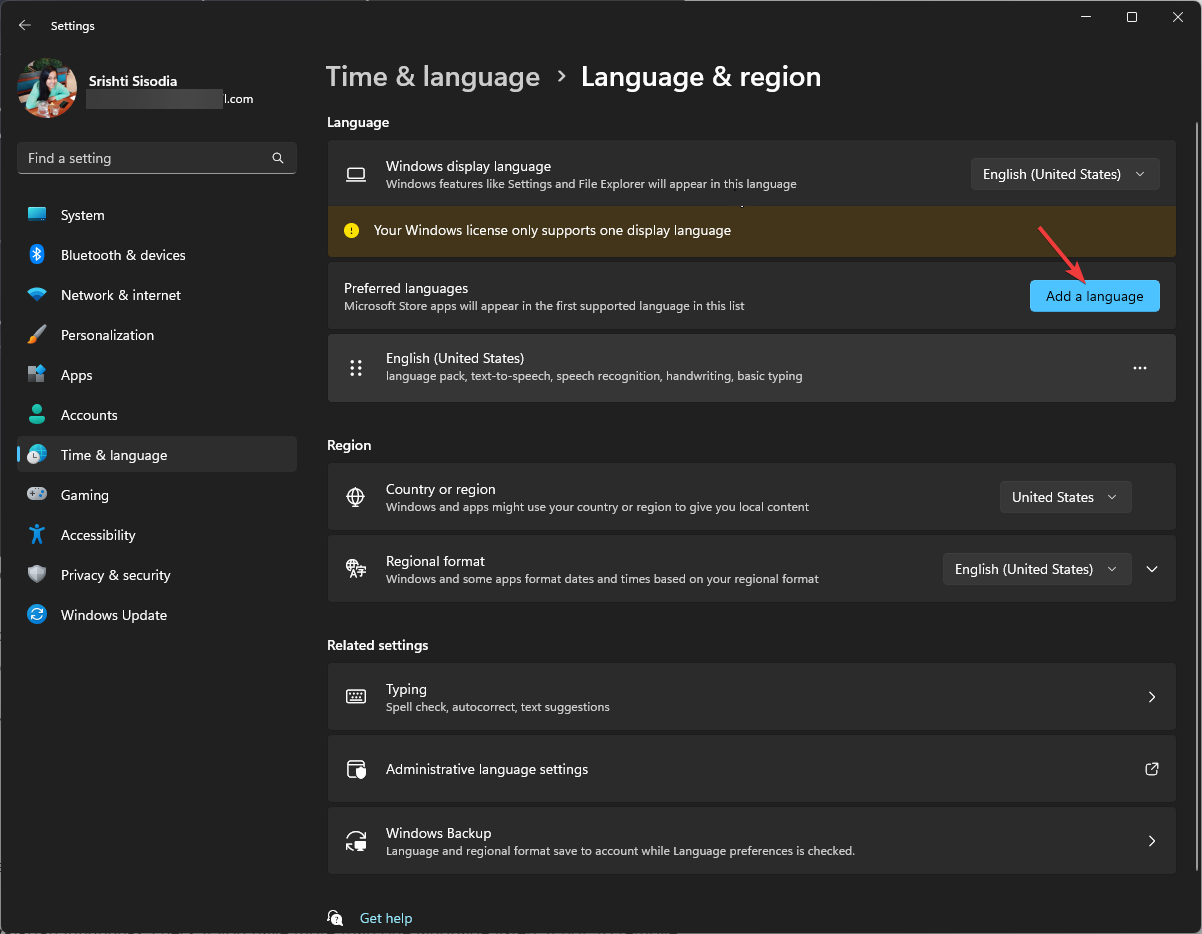Click the Time & language breadcrumb

(x=433, y=77)
